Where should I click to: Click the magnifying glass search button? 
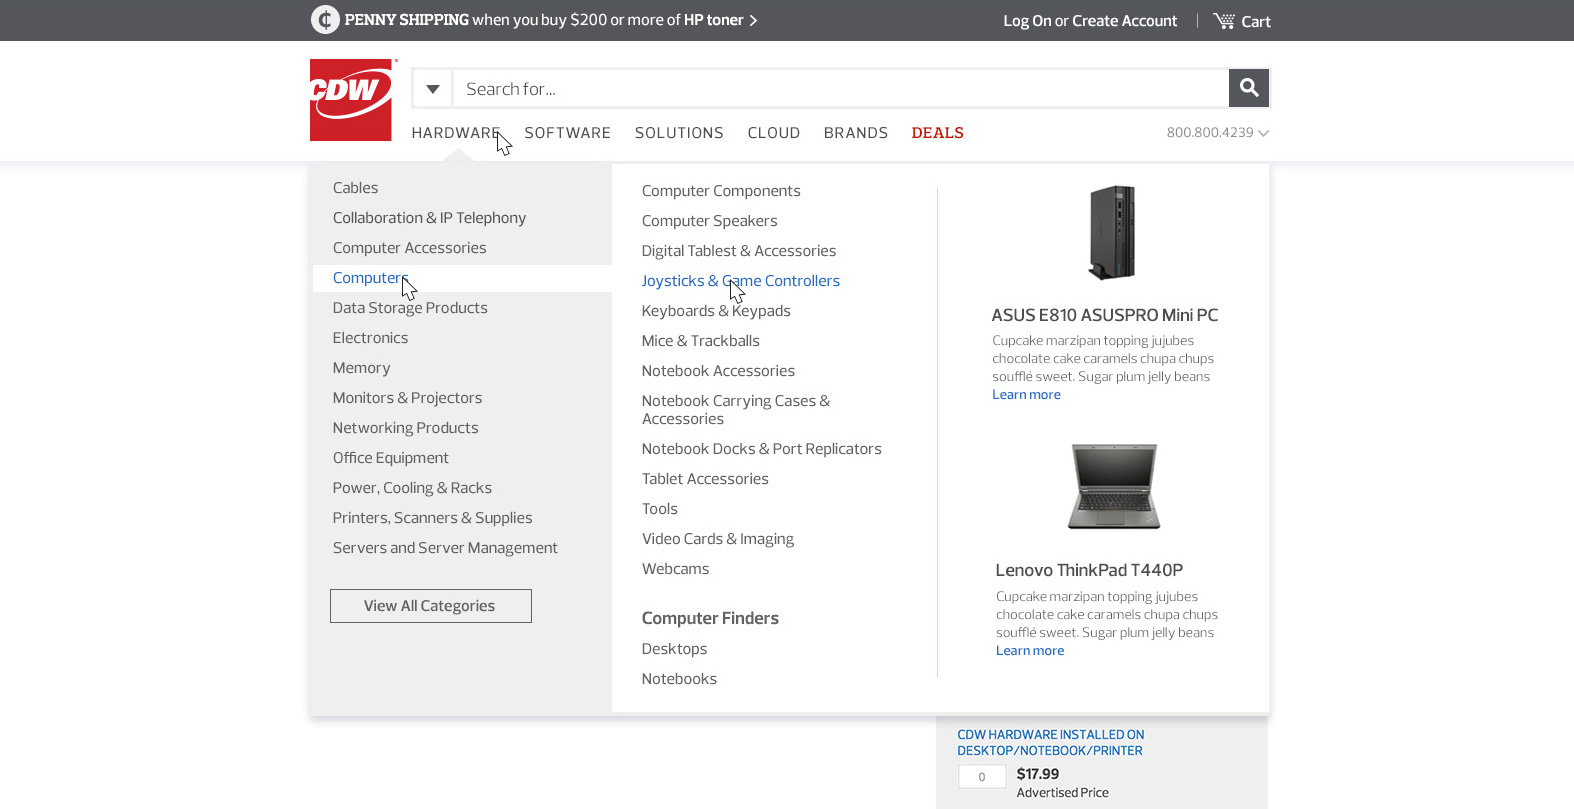click(1248, 88)
